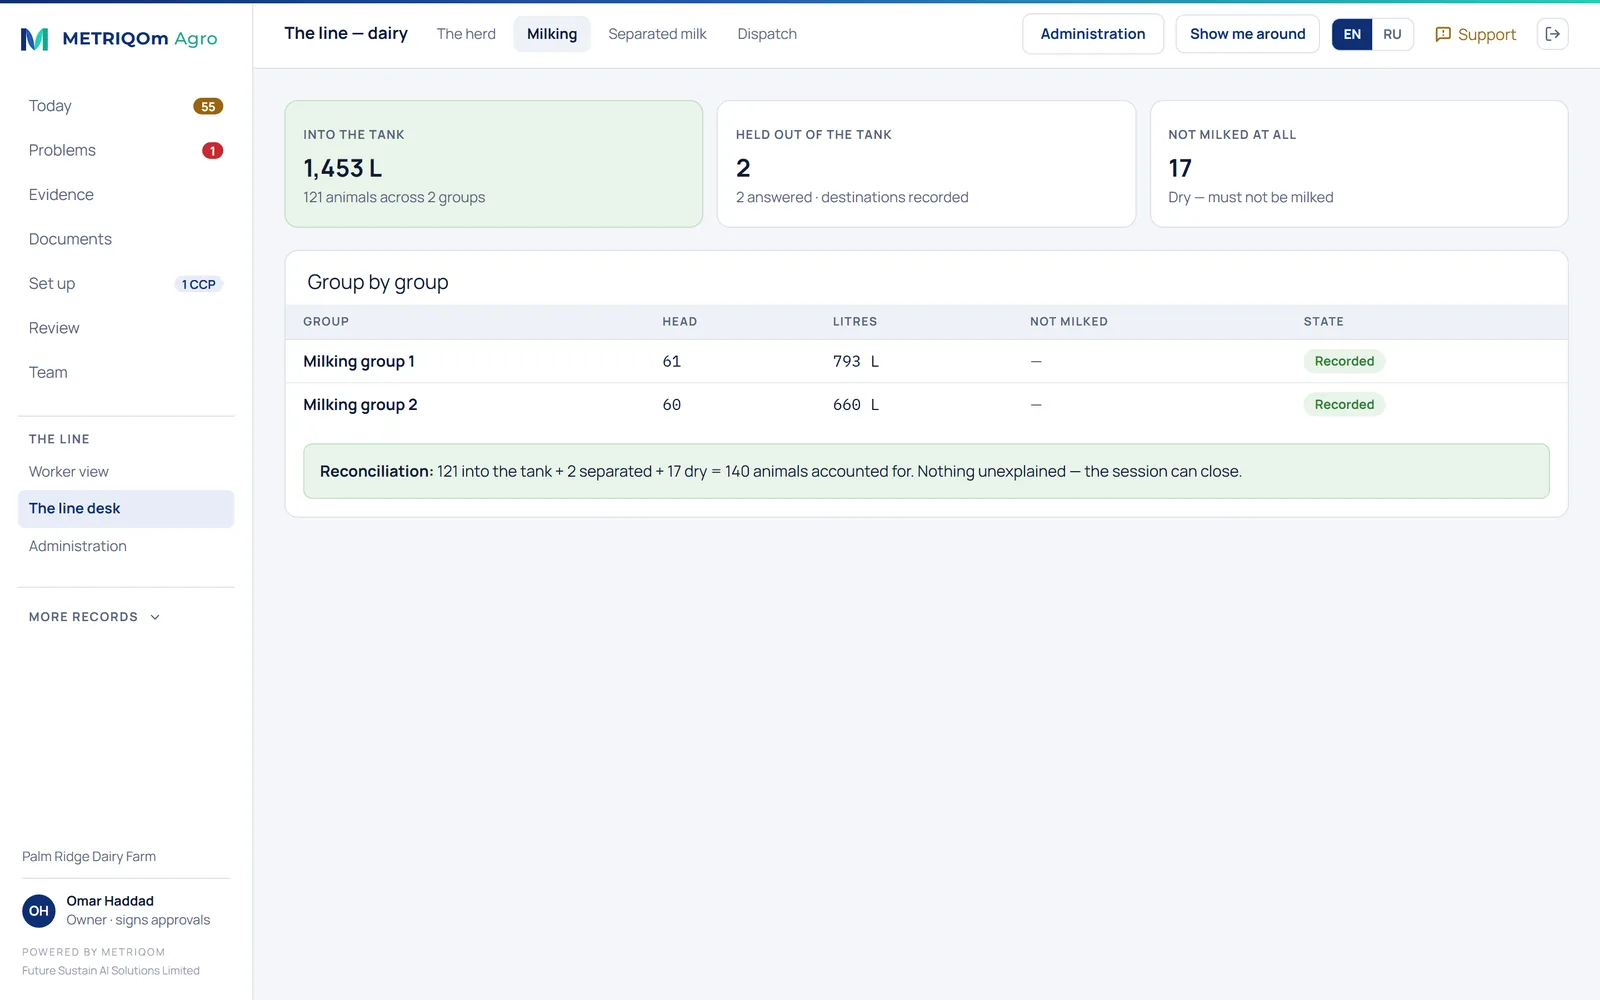Screen dimensions: 1600x1000
Task: Click the 793 L litres value
Action: tap(856, 361)
